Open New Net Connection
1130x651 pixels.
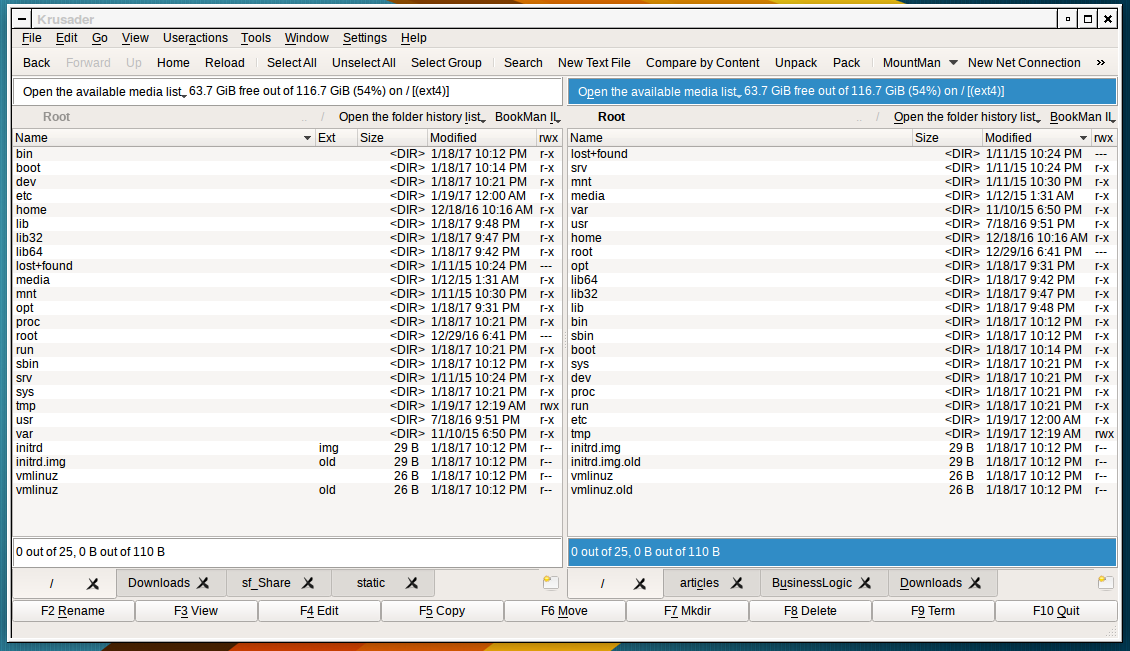click(1024, 63)
